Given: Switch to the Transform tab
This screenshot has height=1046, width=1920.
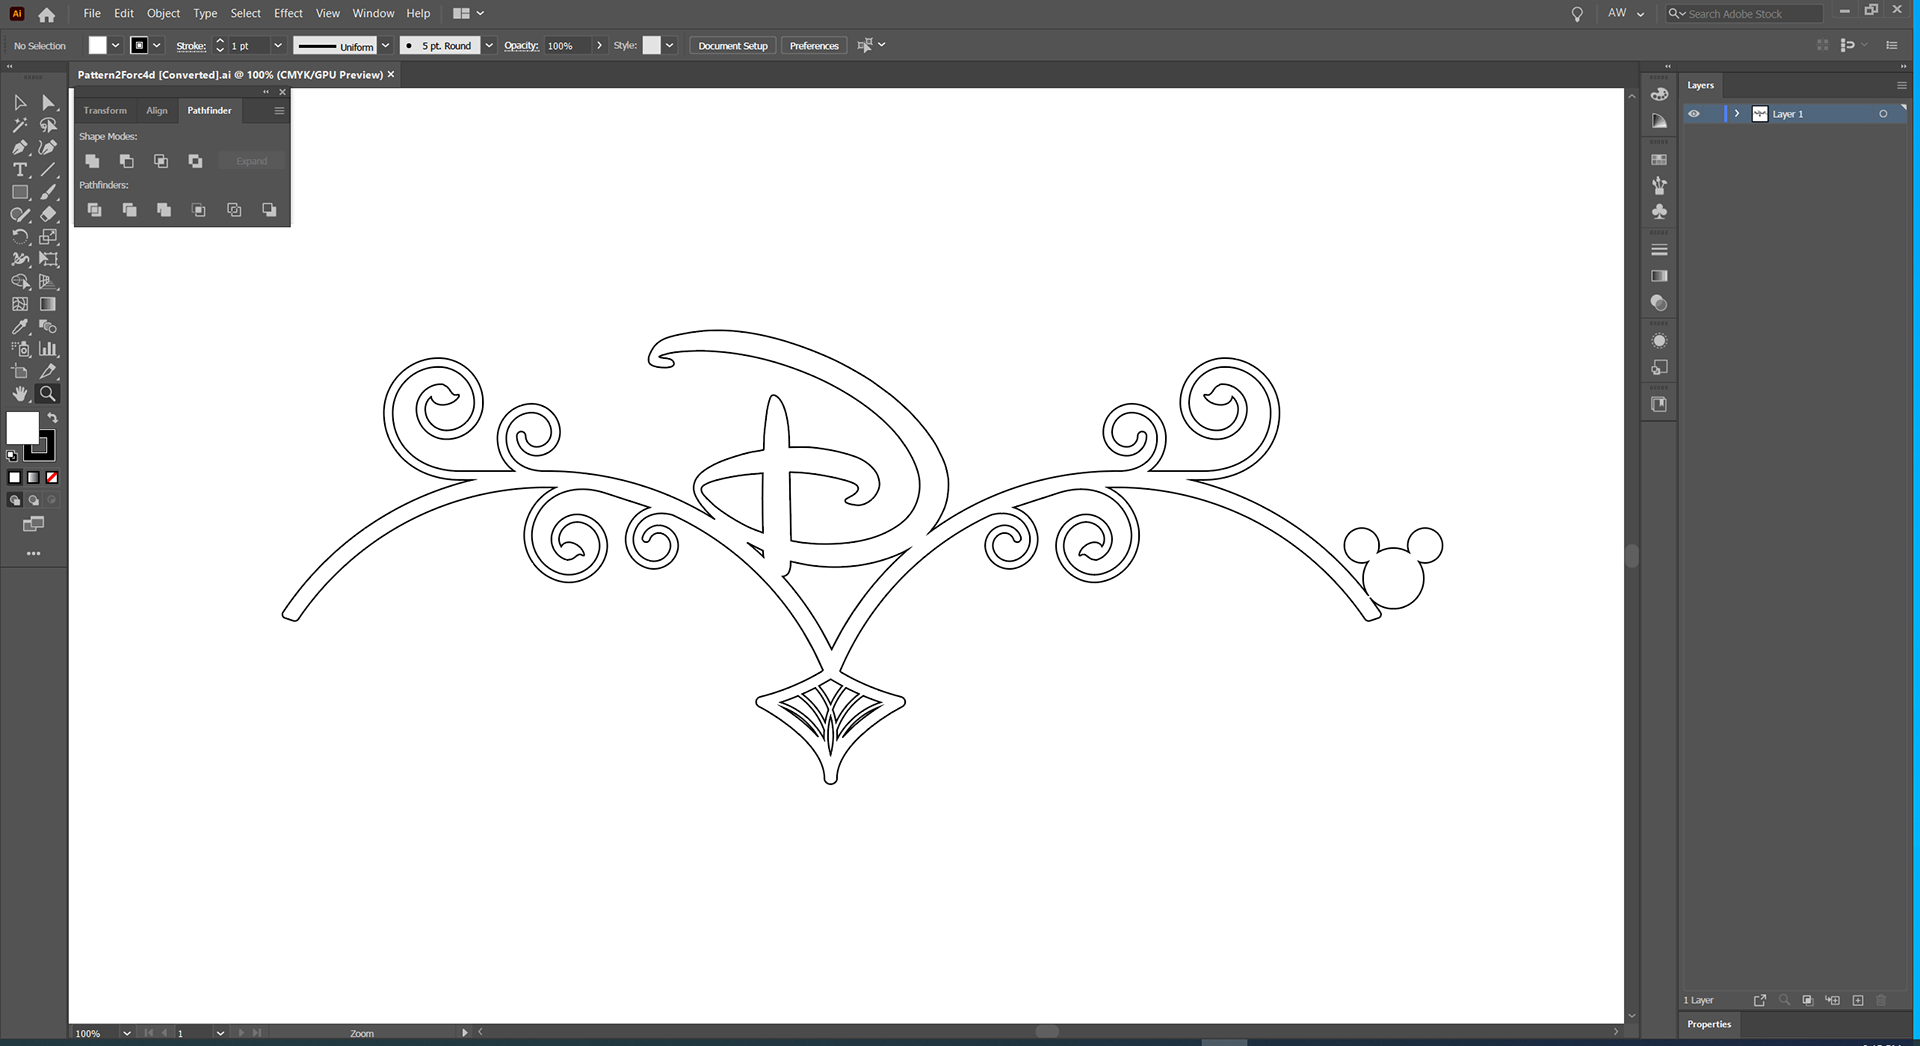Looking at the screenshot, I should 105,111.
